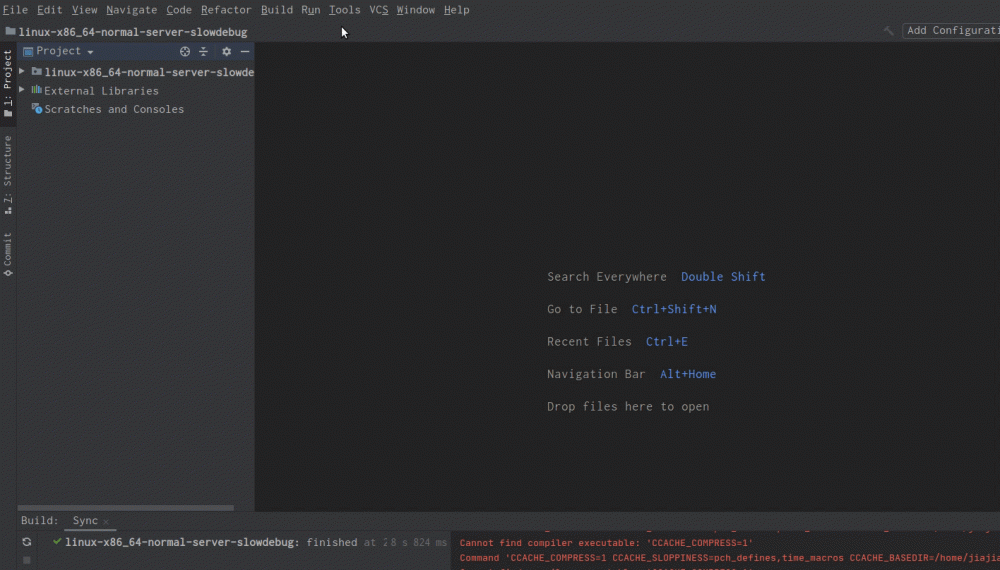Click the locate/select opened file target icon

pos(185,52)
